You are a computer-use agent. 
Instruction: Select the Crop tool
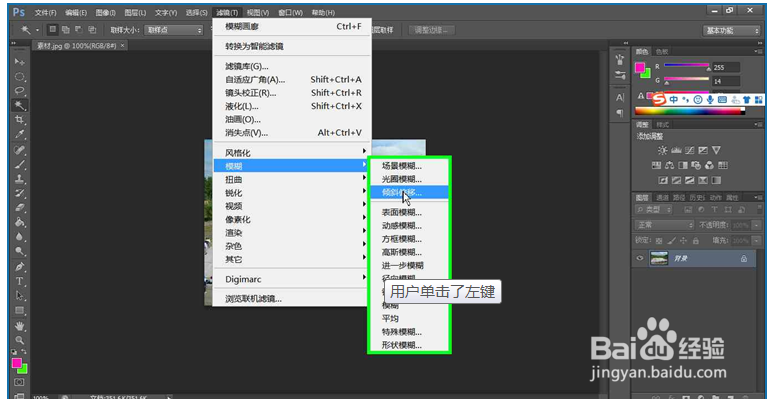coord(20,120)
